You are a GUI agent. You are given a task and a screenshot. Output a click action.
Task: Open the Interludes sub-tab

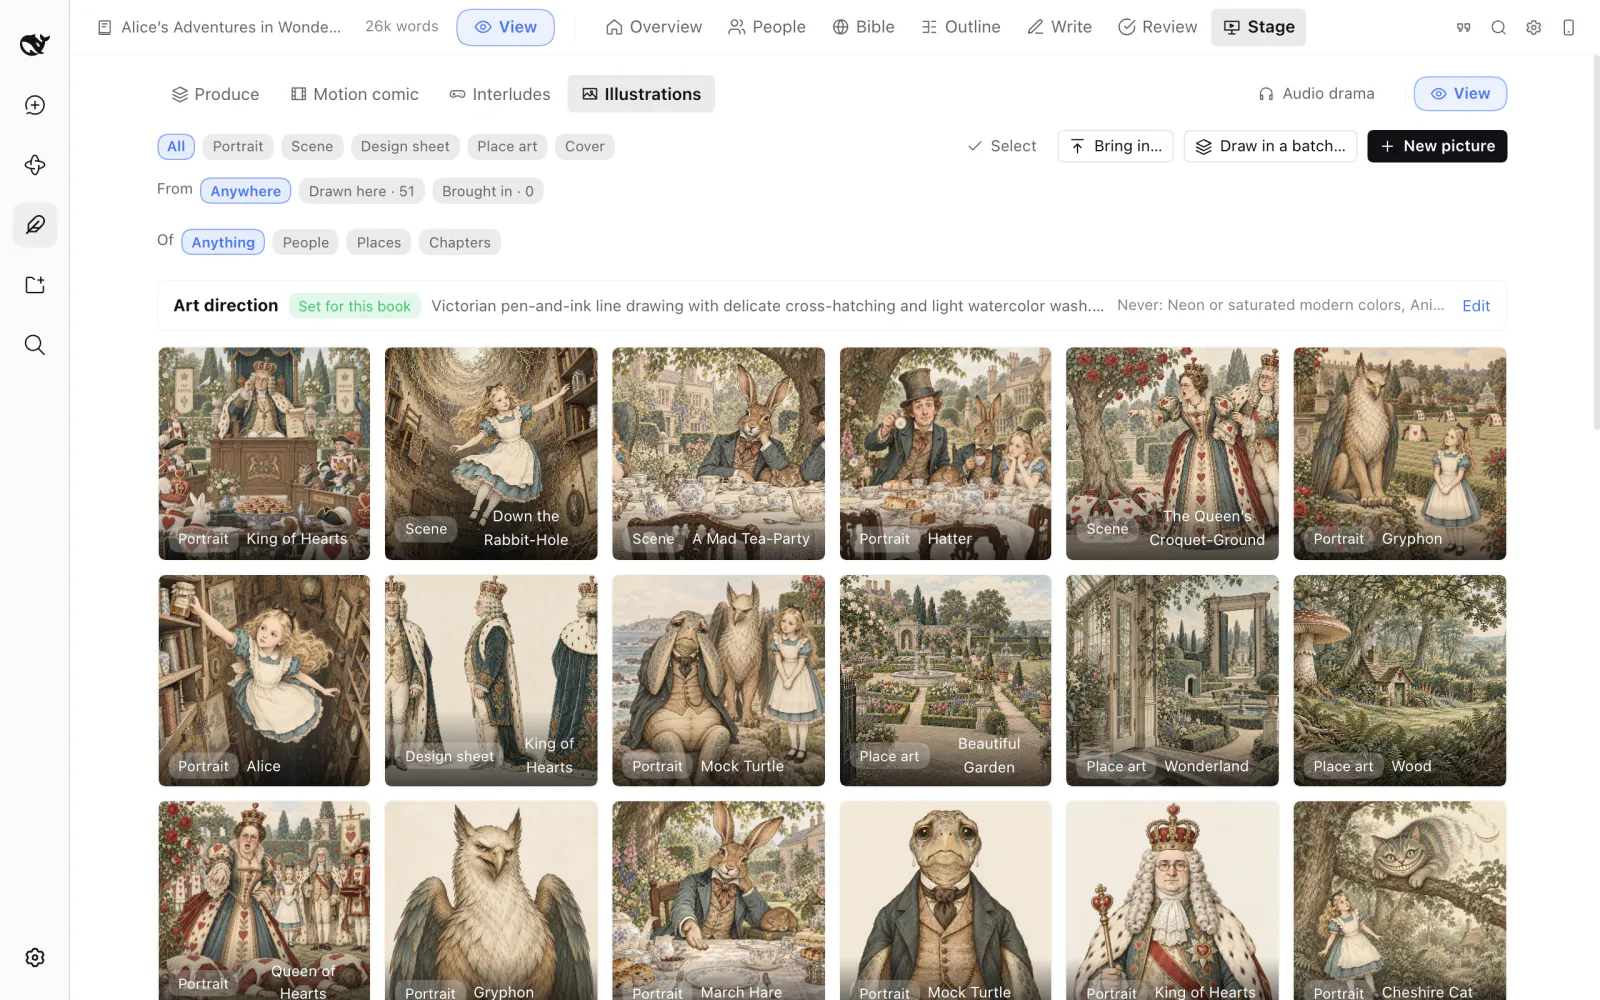[x=500, y=94]
